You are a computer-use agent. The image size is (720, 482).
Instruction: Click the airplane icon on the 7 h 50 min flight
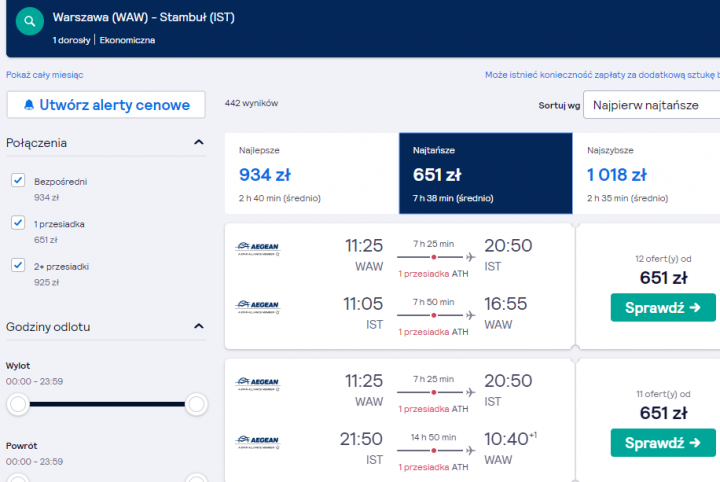pos(470,314)
